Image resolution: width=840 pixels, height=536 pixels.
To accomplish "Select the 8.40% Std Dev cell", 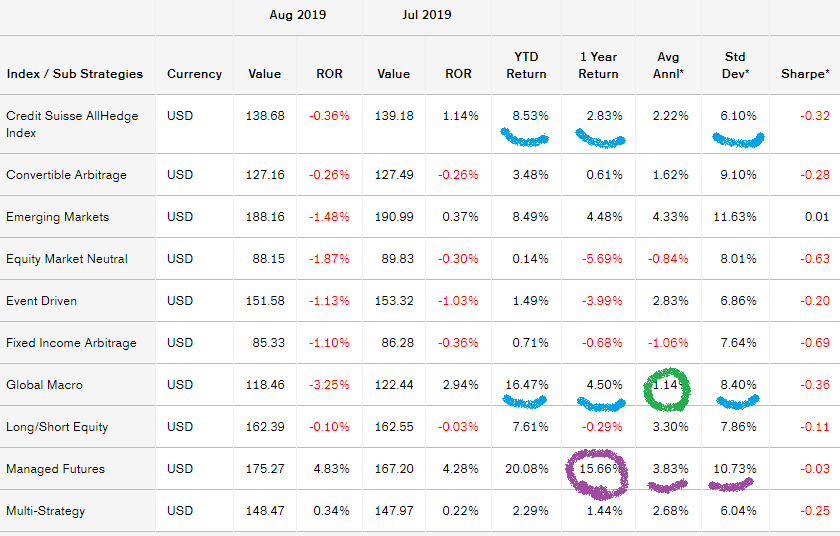I will click(x=738, y=385).
